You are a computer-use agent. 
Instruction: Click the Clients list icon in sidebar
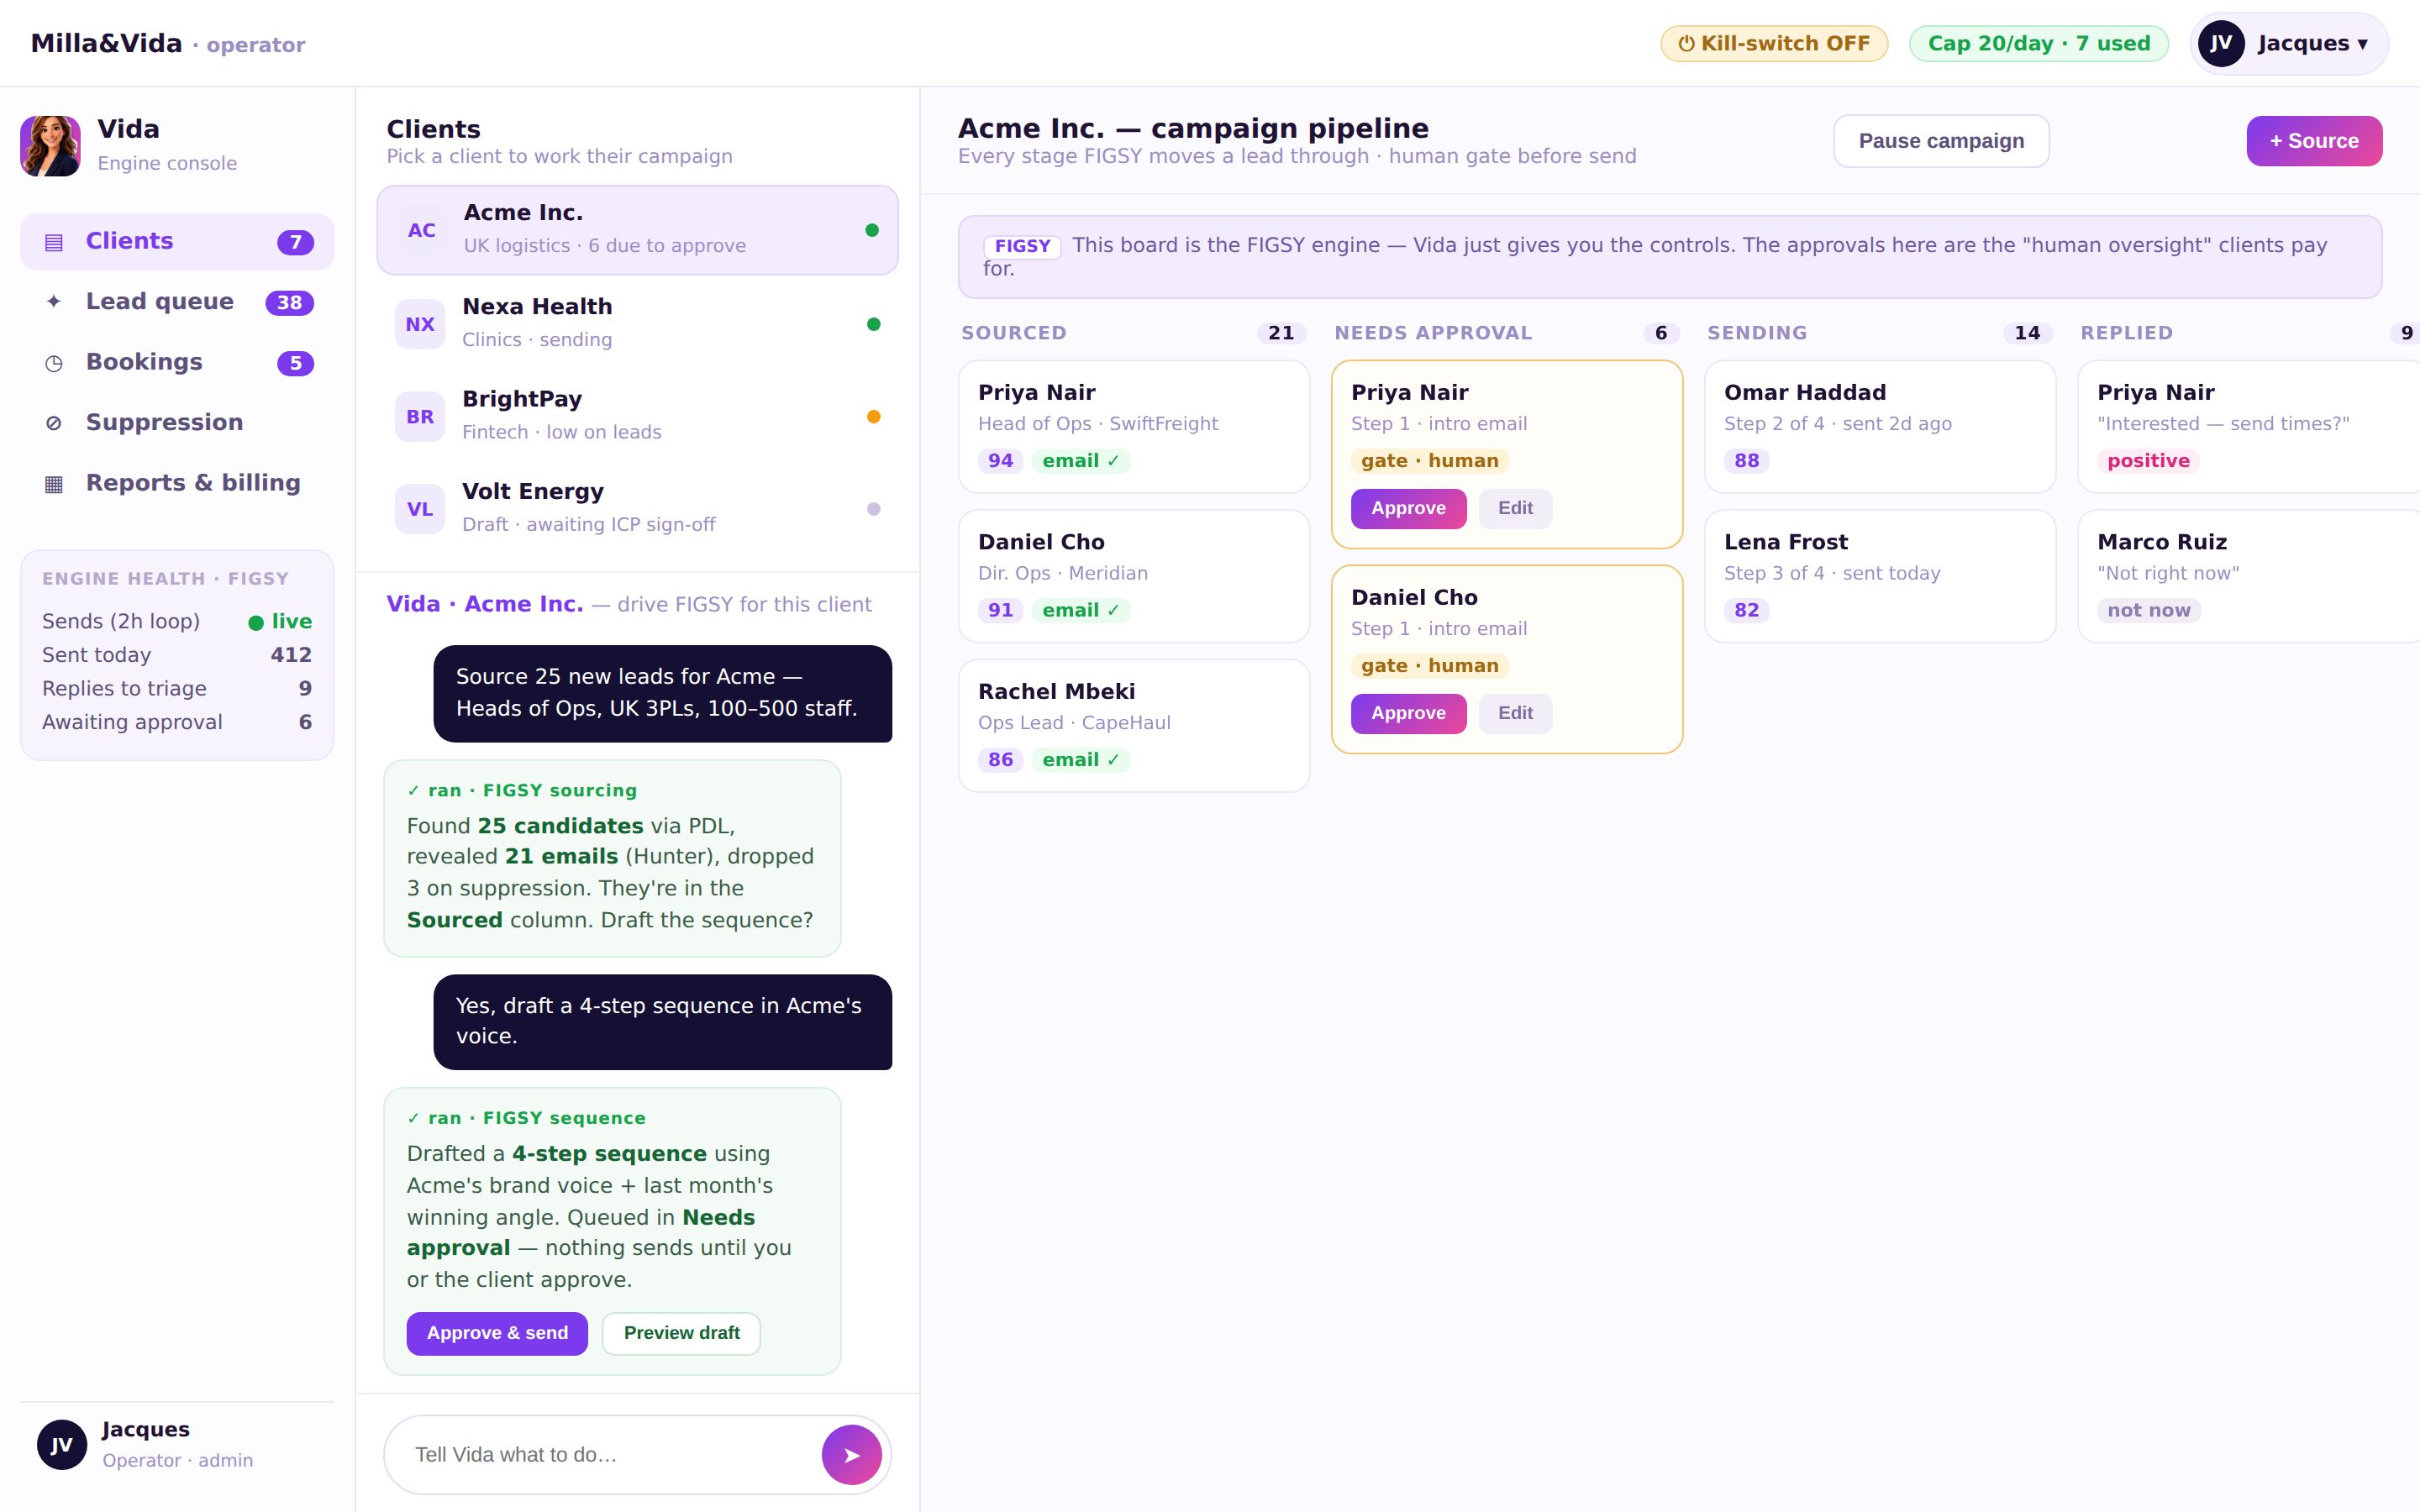point(54,242)
